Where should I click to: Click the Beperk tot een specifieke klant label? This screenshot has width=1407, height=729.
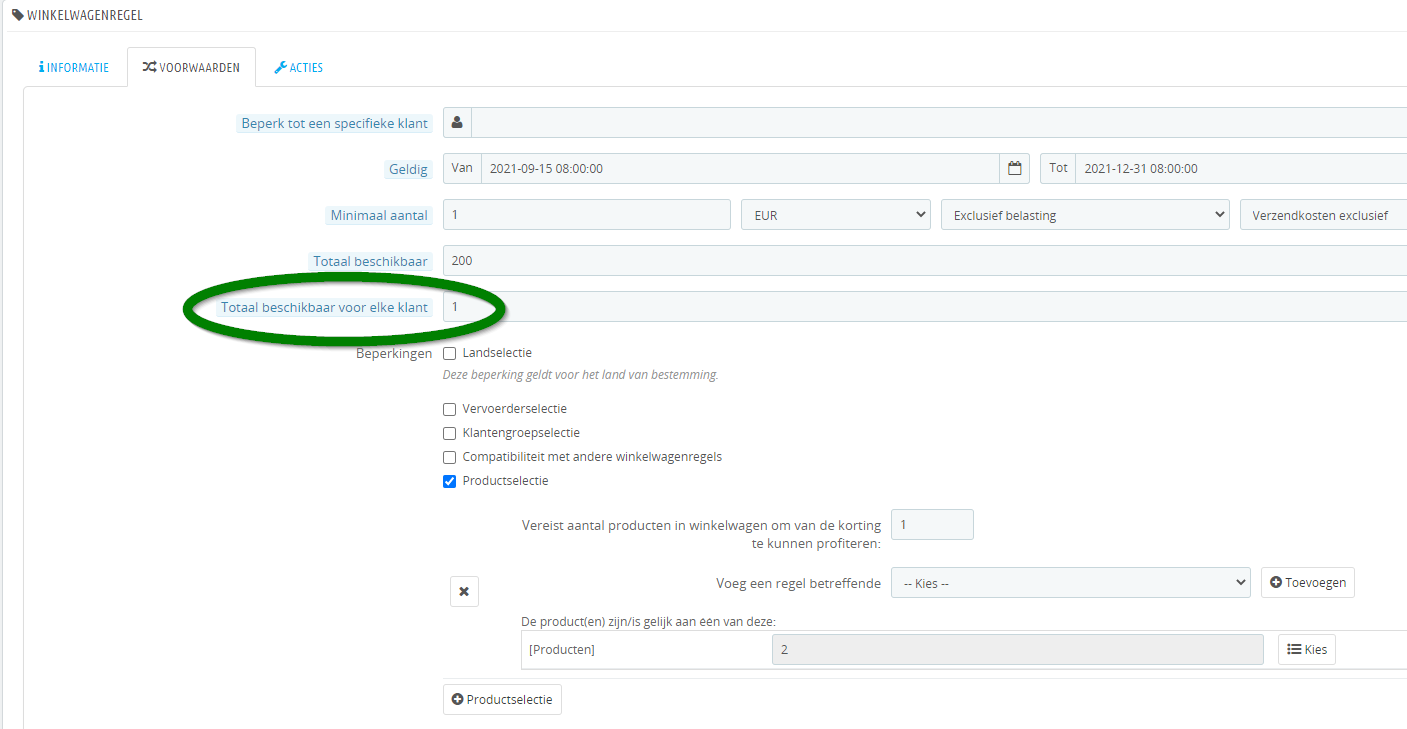click(334, 124)
